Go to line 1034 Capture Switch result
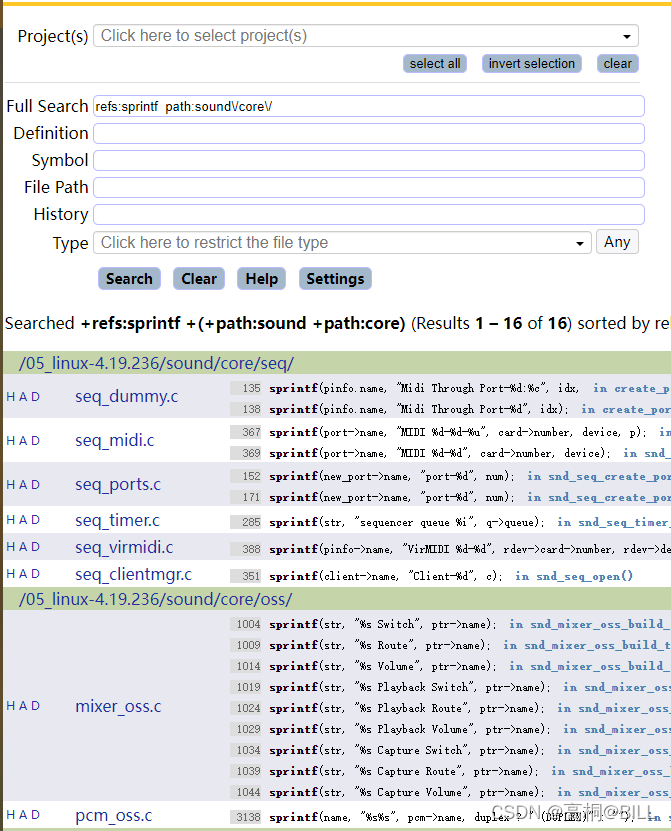The height and width of the screenshot is (831, 671). pos(246,750)
